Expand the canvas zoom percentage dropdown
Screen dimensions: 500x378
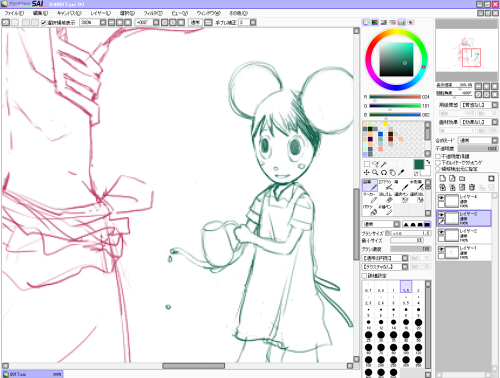(103, 22)
